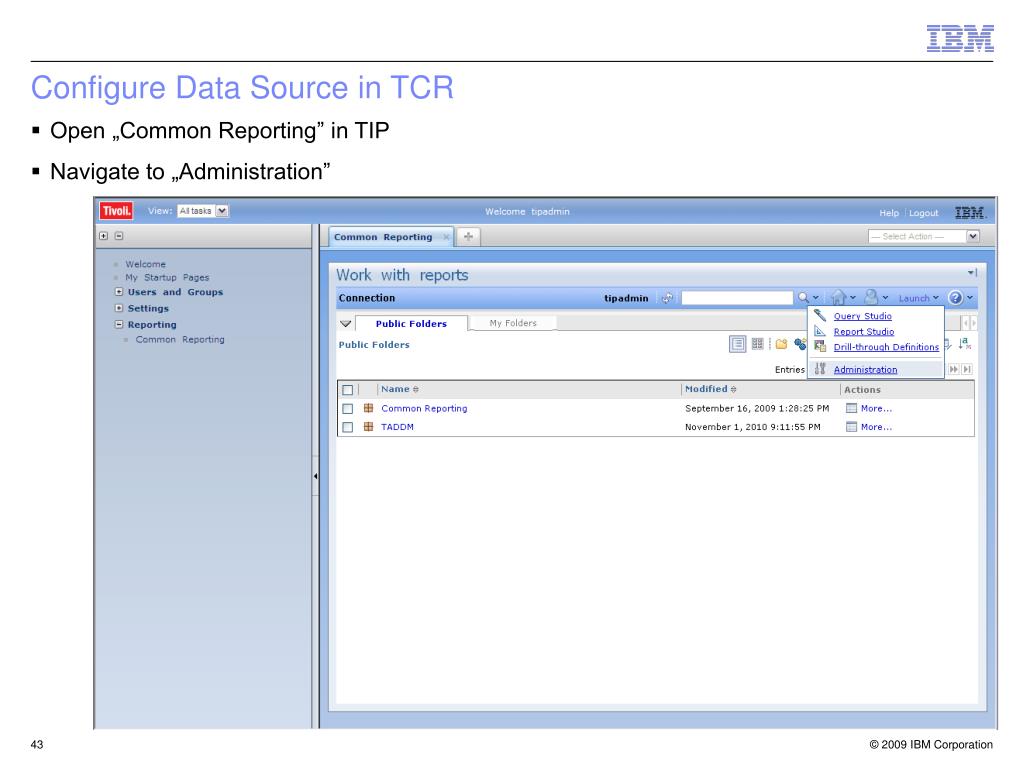
Task: Jump to last page of entries
Action: click(x=967, y=369)
